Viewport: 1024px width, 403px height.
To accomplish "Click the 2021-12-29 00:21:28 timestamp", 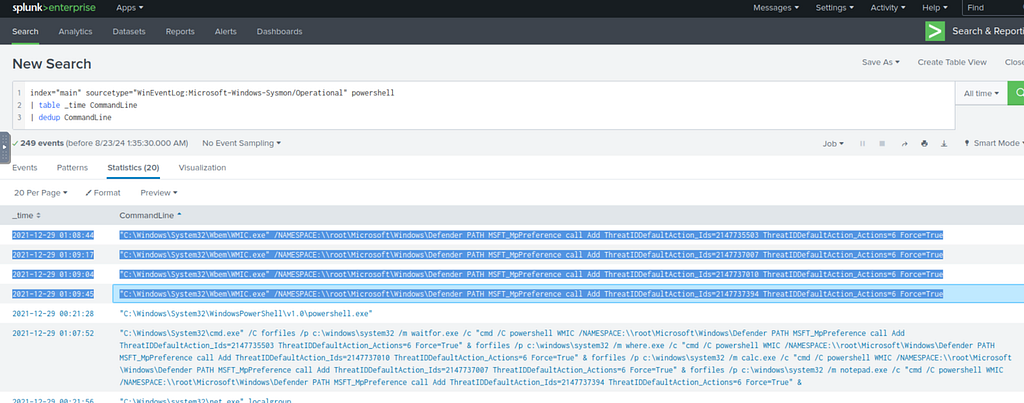I will tap(53, 314).
